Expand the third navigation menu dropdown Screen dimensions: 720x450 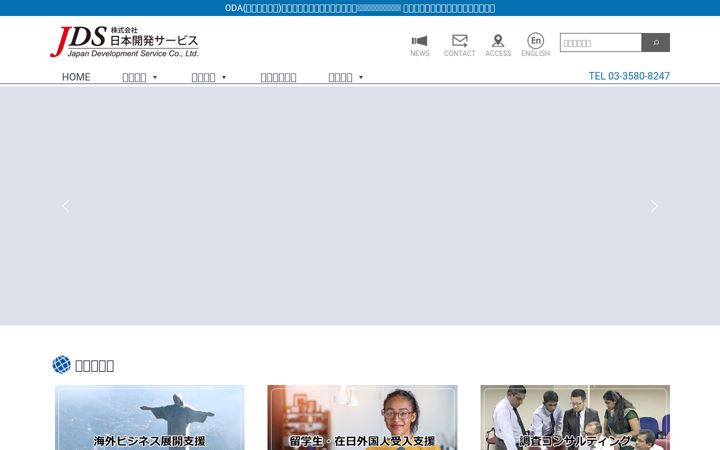pos(209,77)
